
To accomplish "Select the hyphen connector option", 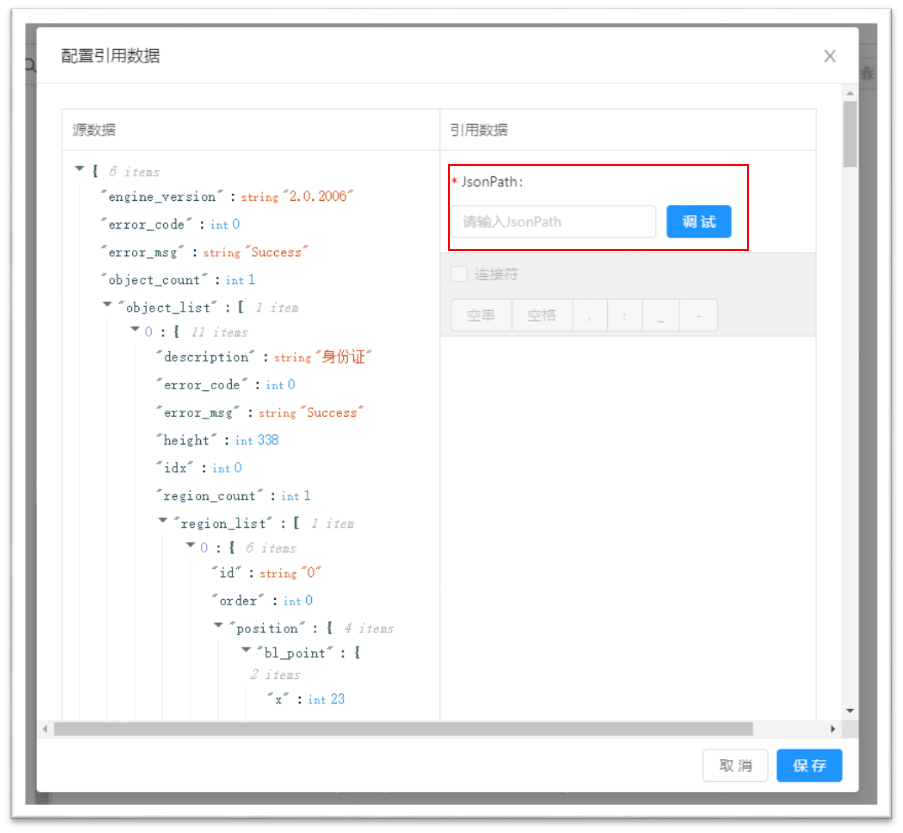I will pos(699,315).
